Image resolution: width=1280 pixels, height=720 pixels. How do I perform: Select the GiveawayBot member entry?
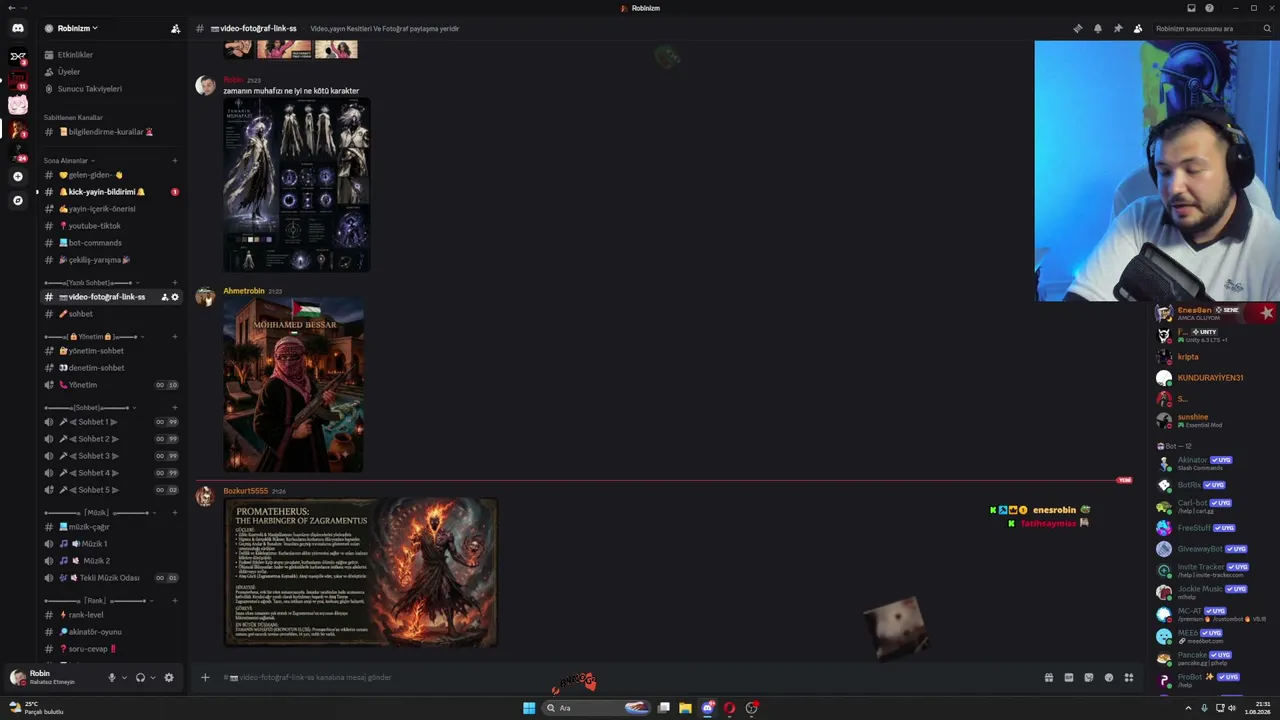(x=1200, y=549)
